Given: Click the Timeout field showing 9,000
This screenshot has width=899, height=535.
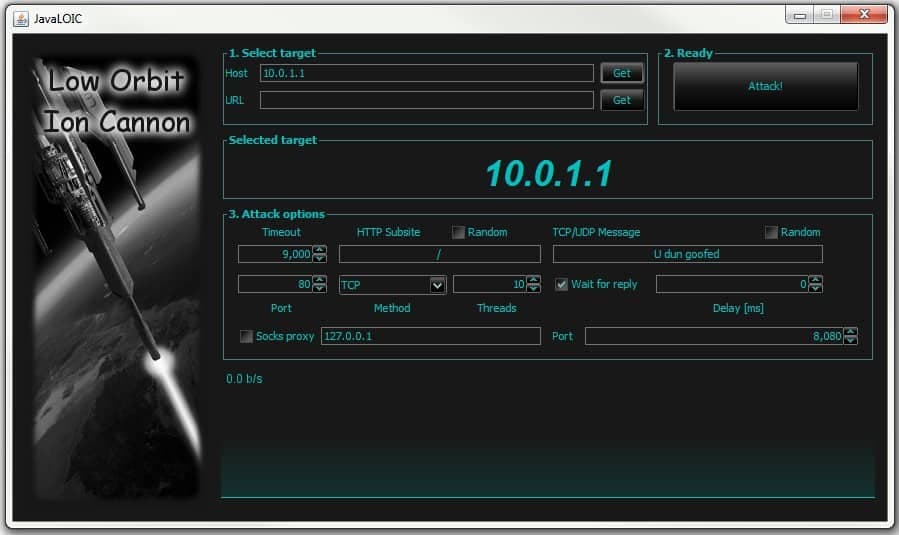Looking at the screenshot, I should coord(276,254).
